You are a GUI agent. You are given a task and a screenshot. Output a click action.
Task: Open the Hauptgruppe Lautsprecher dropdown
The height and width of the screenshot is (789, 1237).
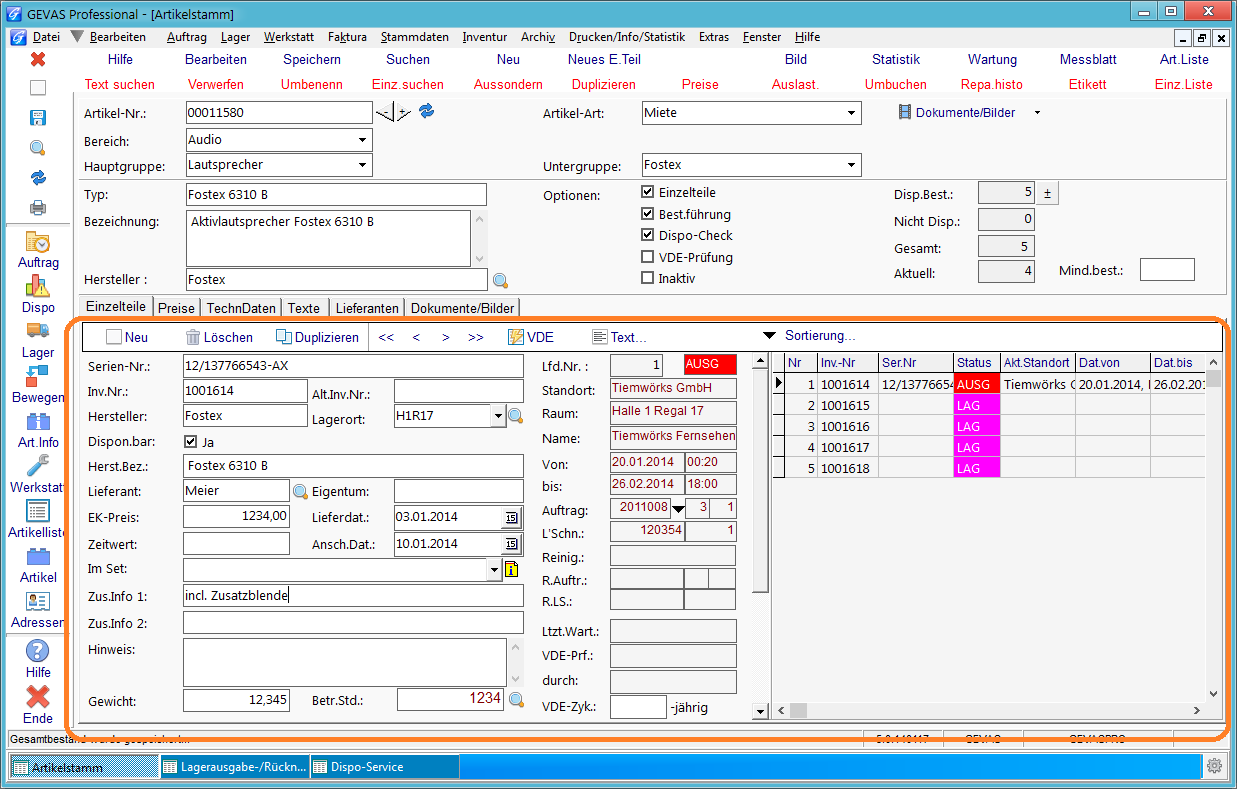click(x=362, y=165)
